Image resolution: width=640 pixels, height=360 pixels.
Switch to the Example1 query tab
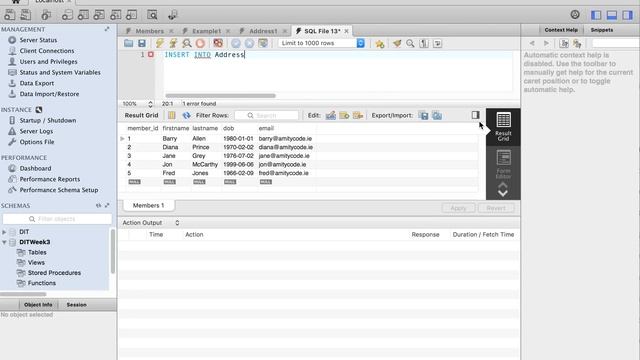pyautogui.click(x=207, y=31)
